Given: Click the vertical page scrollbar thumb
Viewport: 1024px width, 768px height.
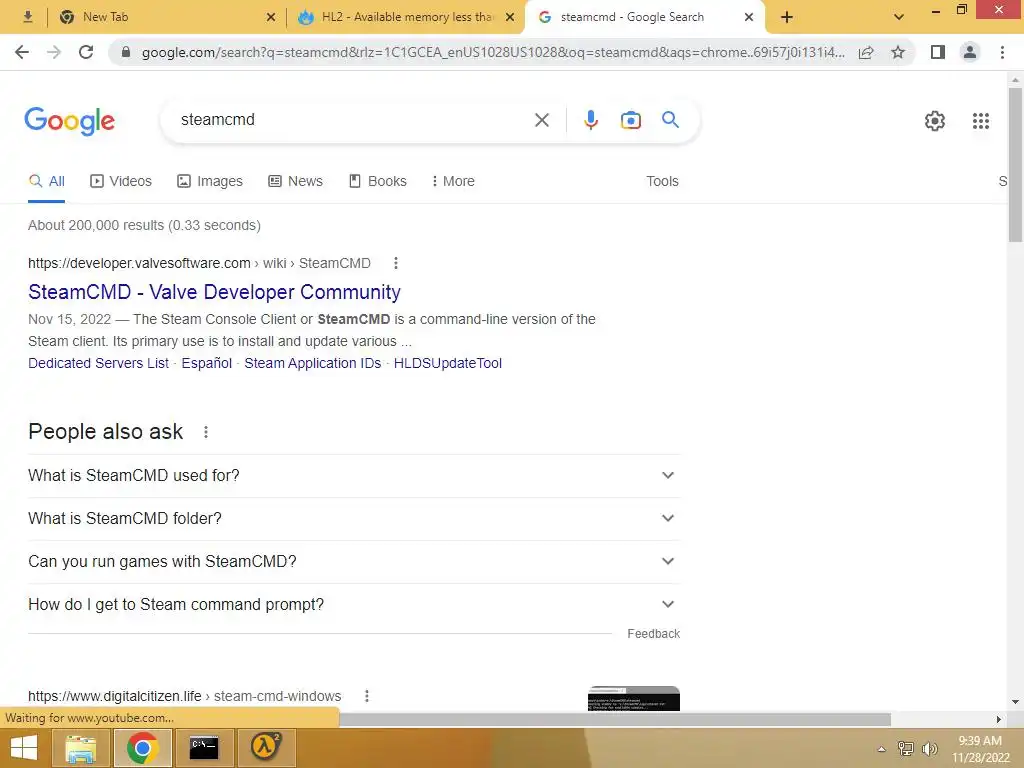Looking at the screenshot, I should click(1015, 165).
